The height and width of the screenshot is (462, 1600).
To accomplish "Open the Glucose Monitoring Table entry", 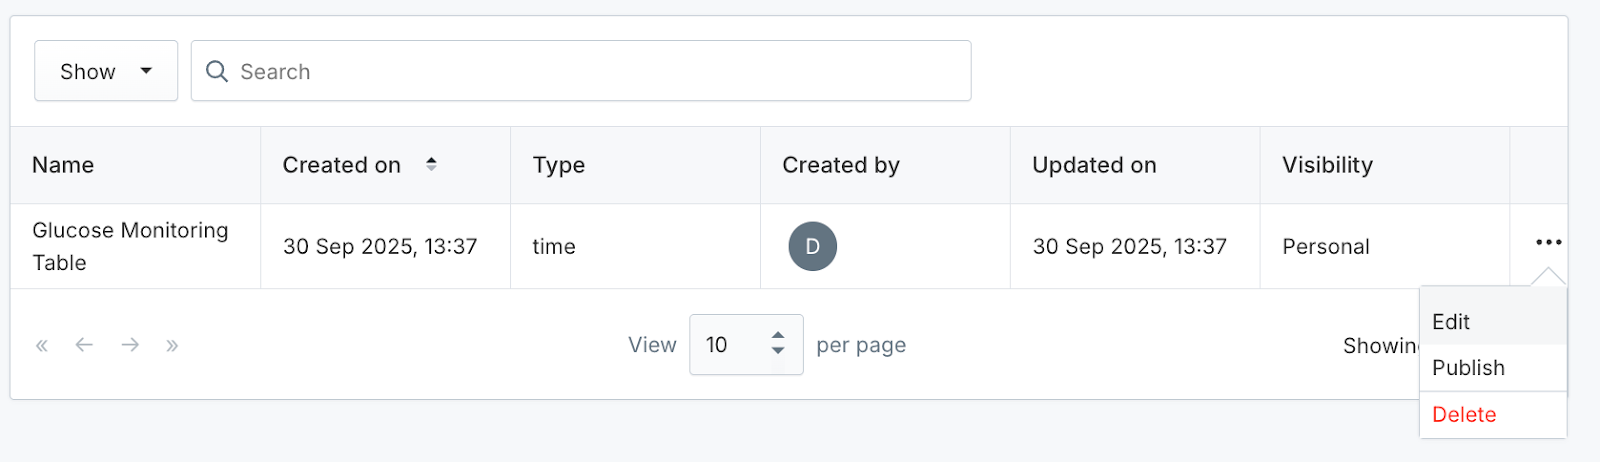I will [x=130, y=246].
